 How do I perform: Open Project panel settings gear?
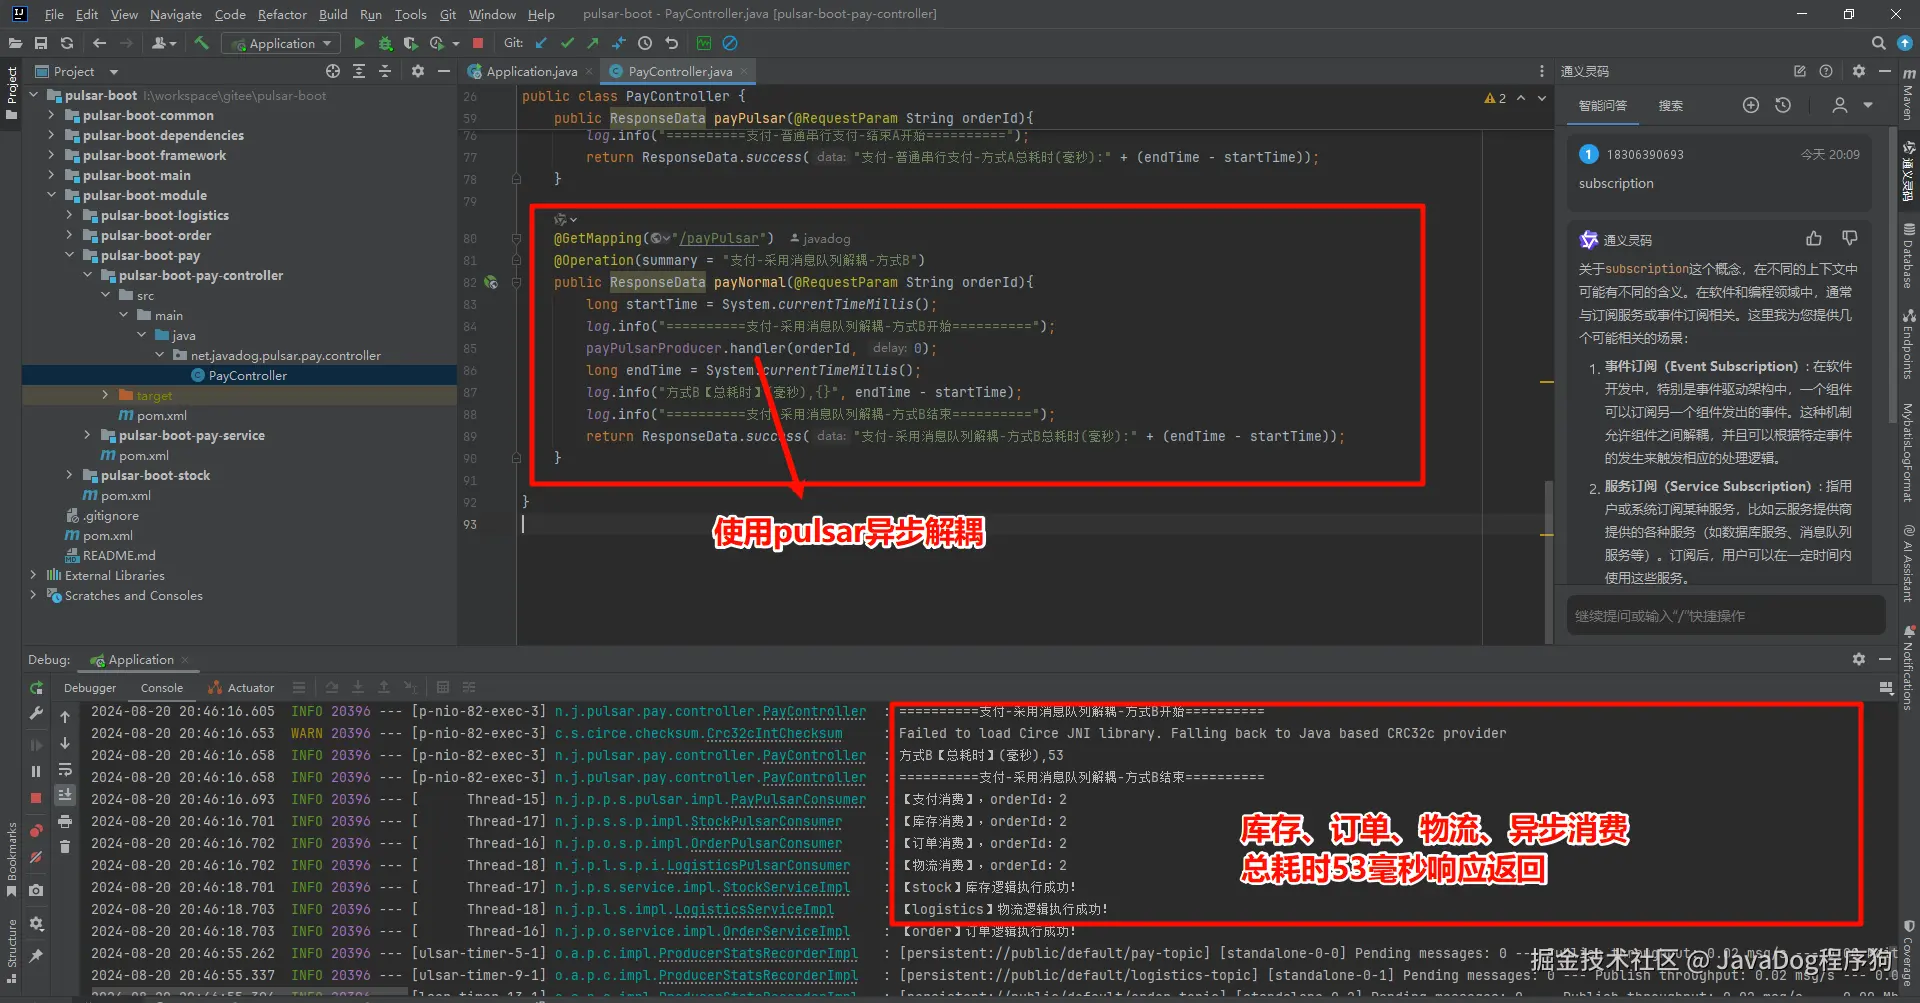coord(418,71)
